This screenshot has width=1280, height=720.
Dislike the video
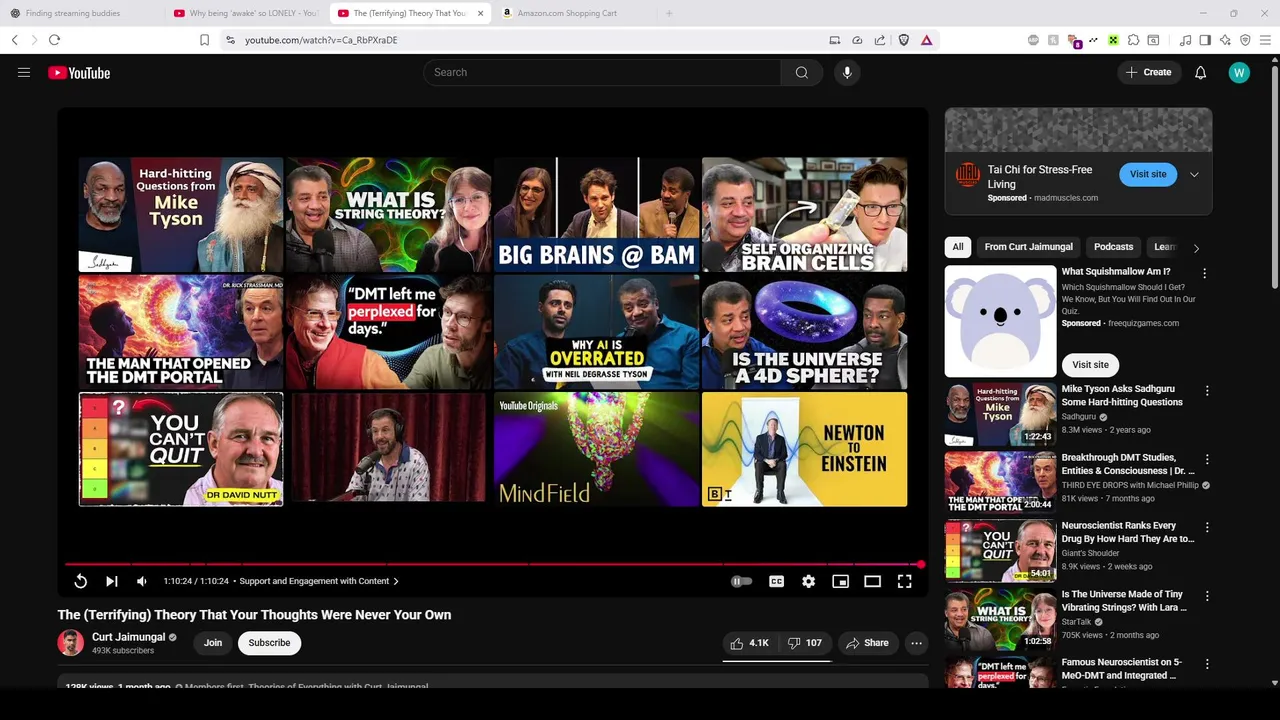tap(804, 643)
